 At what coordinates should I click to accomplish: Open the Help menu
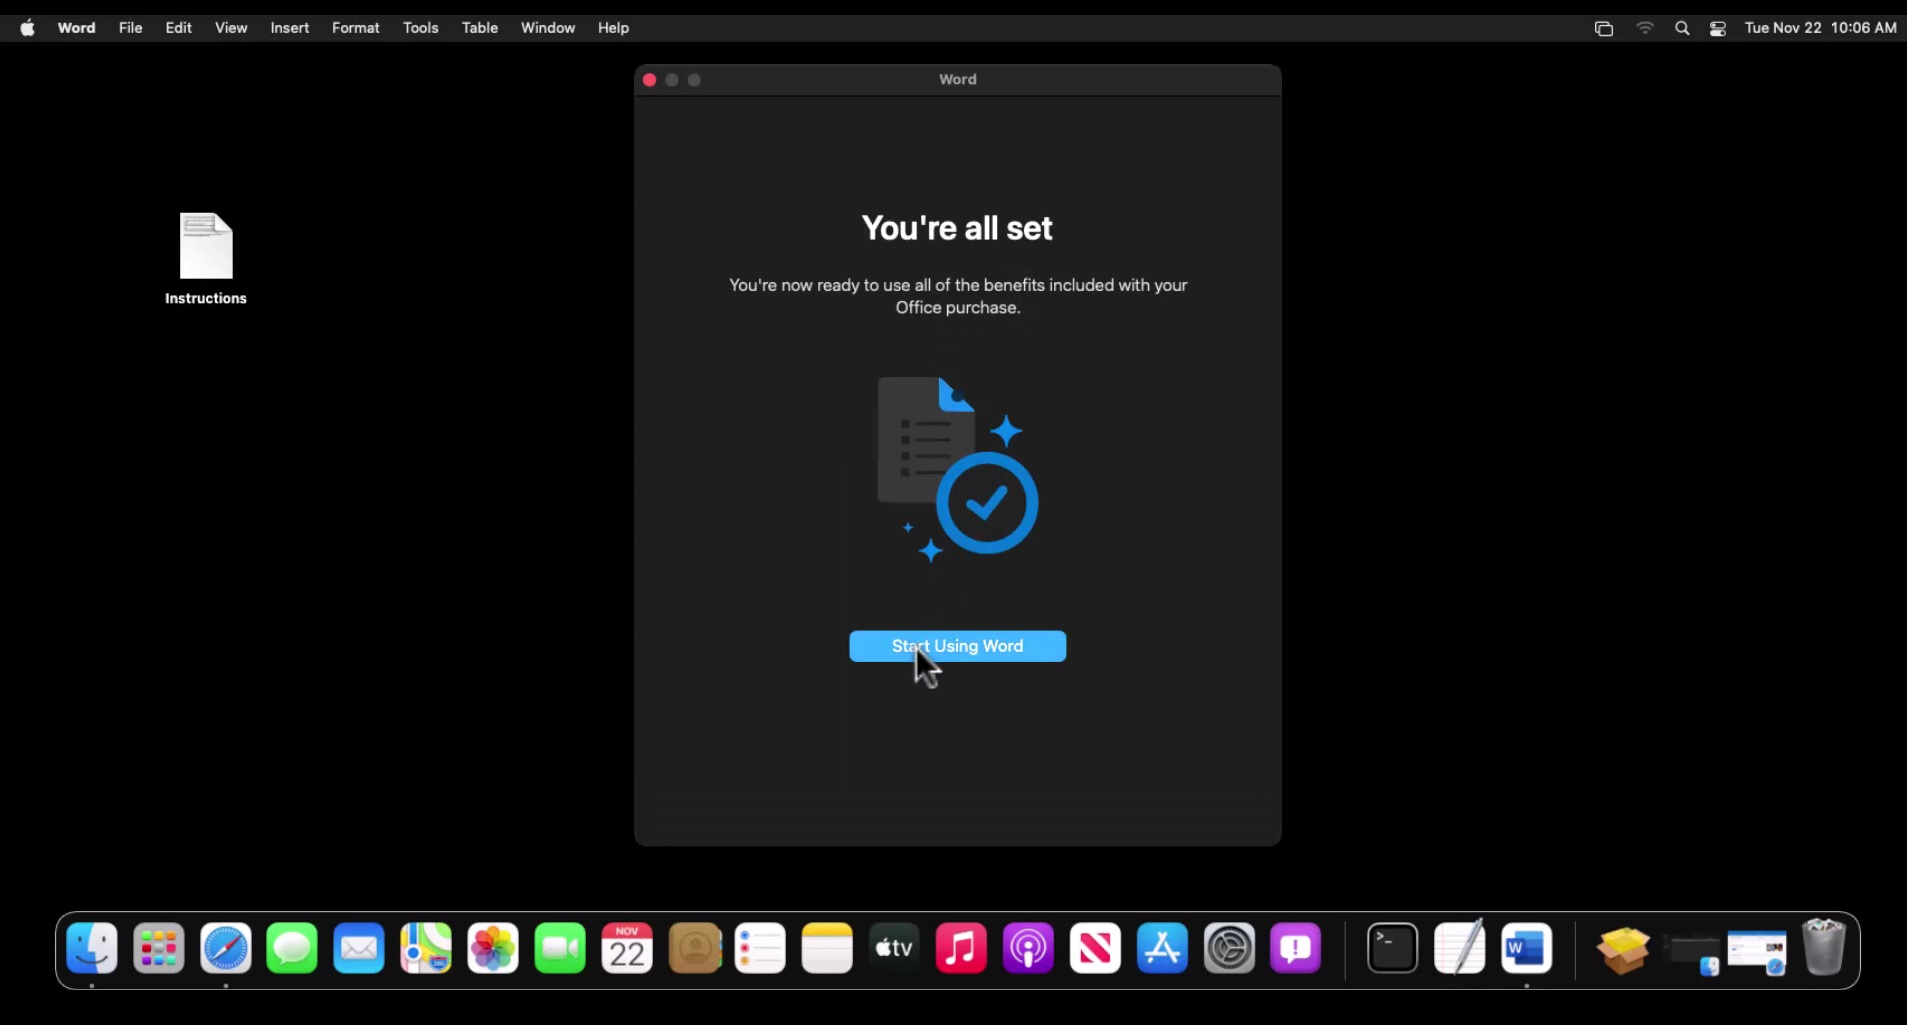(613, 28)
